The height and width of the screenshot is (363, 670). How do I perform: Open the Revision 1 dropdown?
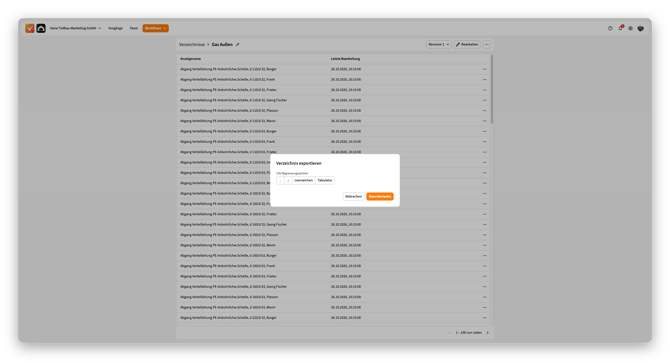tap(438, 44)
